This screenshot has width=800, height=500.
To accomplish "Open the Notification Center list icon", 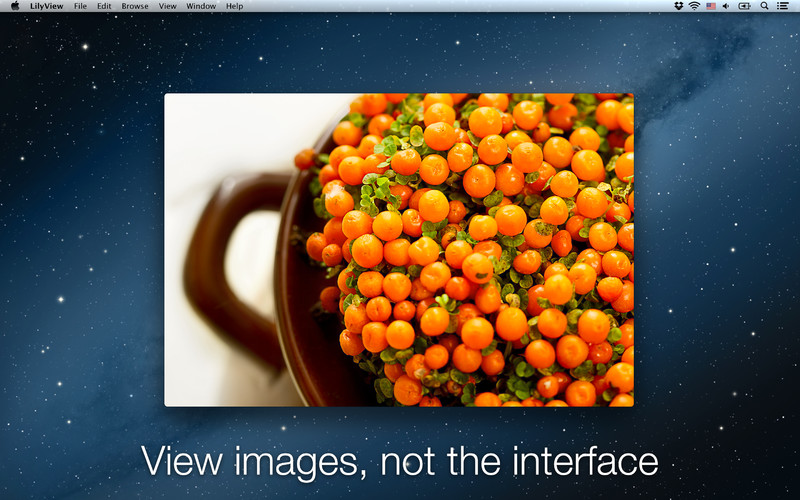I will 782,6.
